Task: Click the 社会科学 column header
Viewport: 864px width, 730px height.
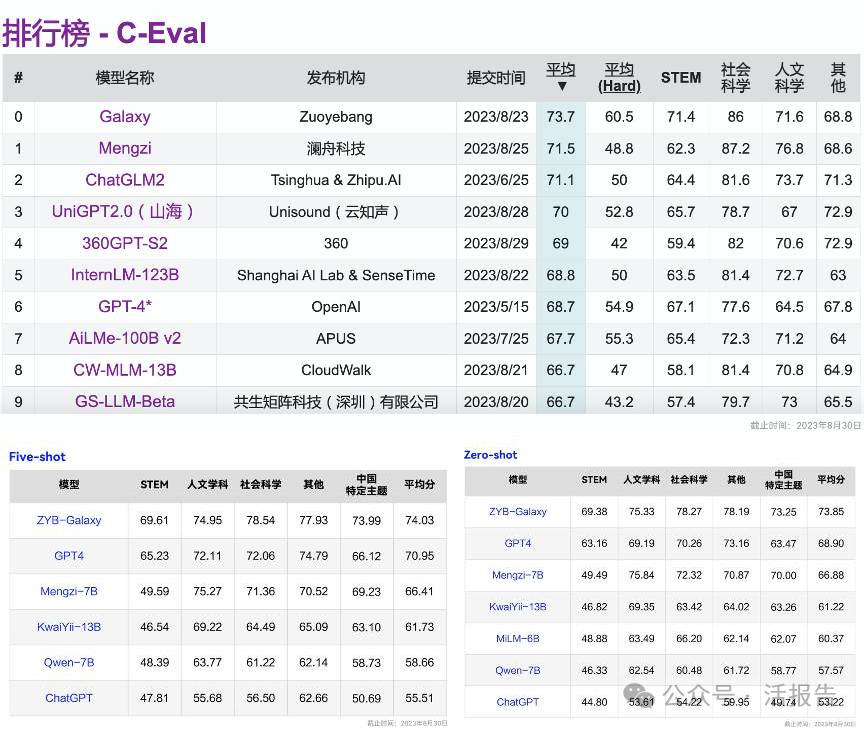Action: pyautogui.click(x=736, y=78)
